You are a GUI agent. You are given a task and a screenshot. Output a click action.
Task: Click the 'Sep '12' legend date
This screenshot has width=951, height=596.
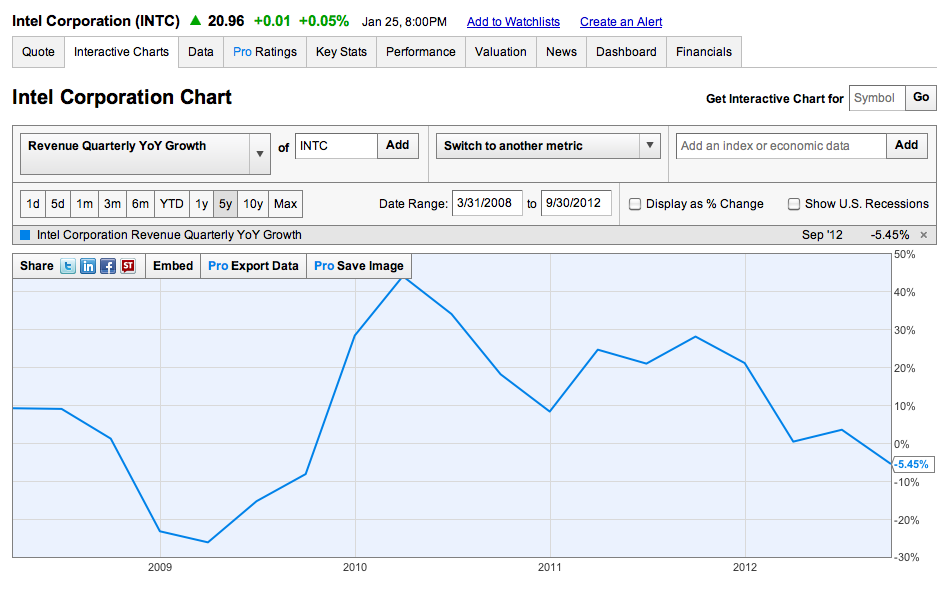point(822,235)
